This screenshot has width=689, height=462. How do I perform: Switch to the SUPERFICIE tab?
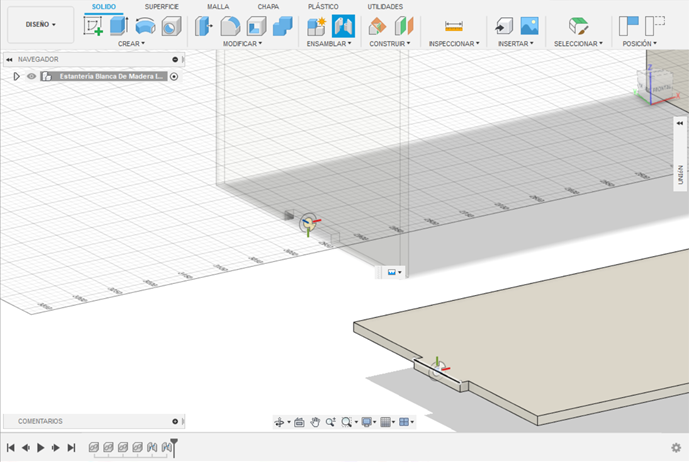click(x=162, y=7)
